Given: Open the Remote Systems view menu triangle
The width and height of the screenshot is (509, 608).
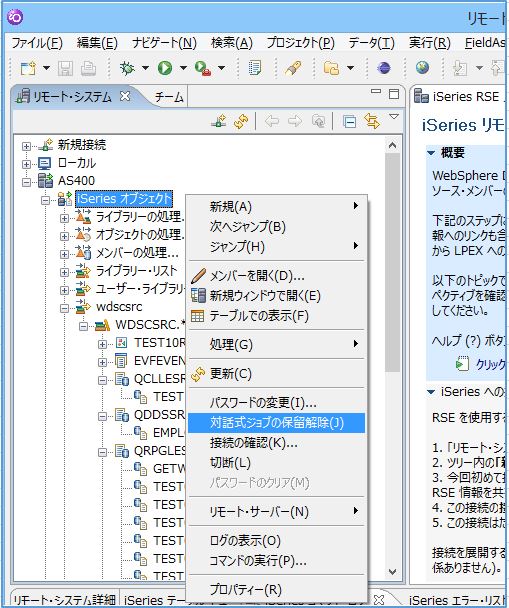Looking at the screenshot, I should (x=394, y=116).
